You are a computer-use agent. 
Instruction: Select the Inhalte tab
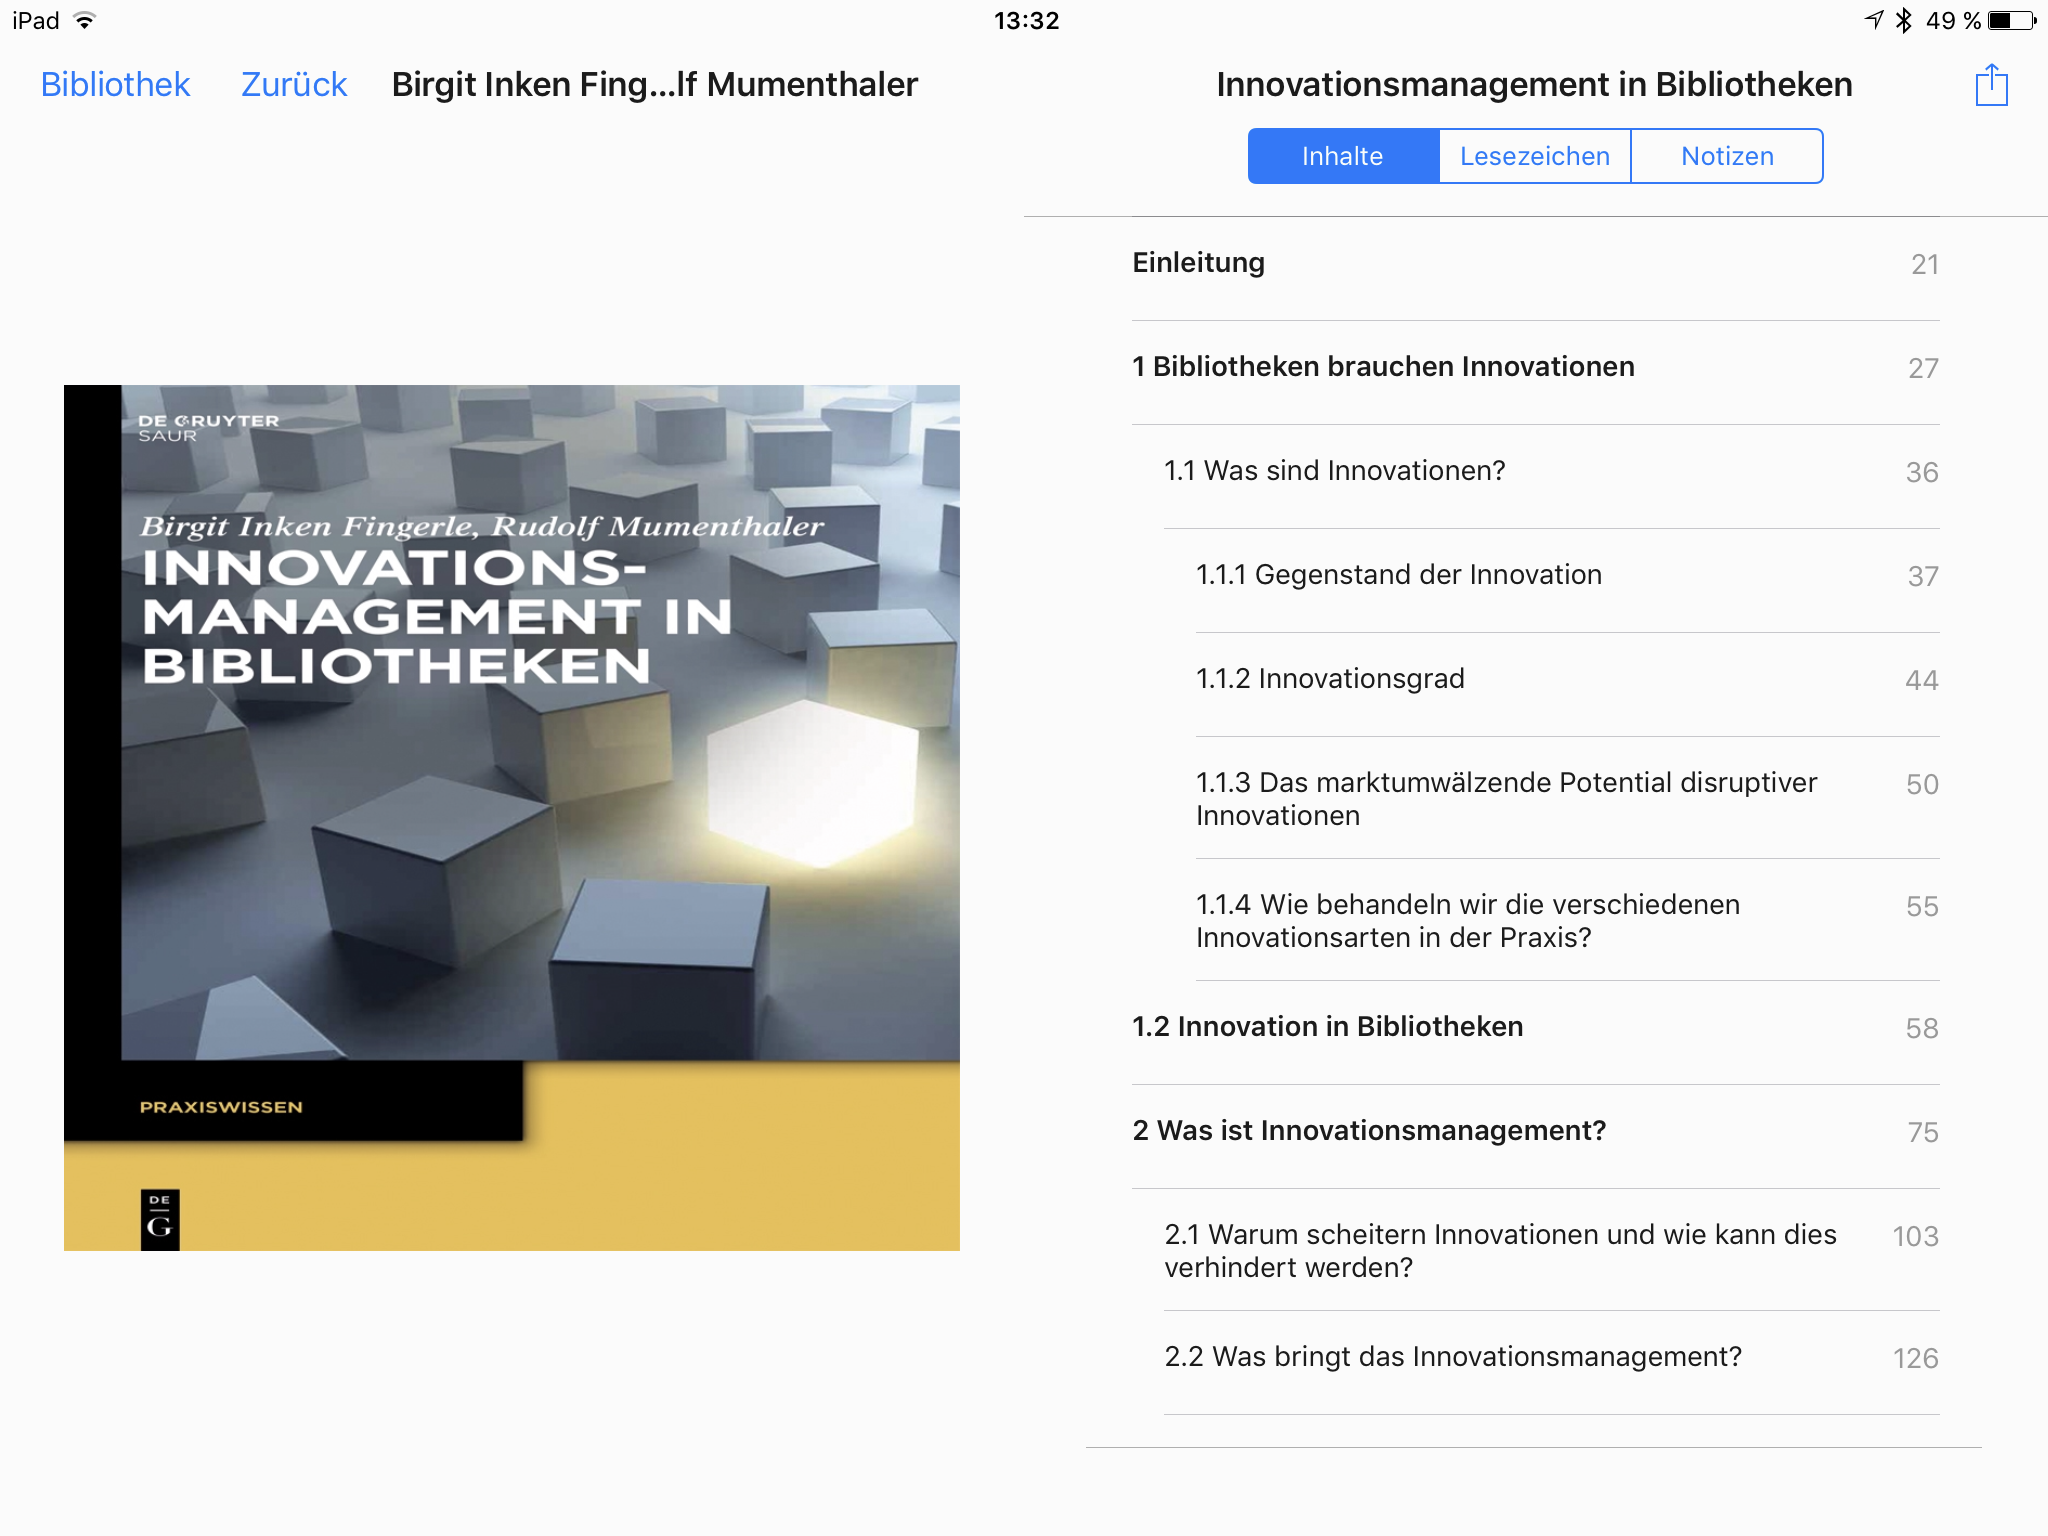pos(1342,156)
